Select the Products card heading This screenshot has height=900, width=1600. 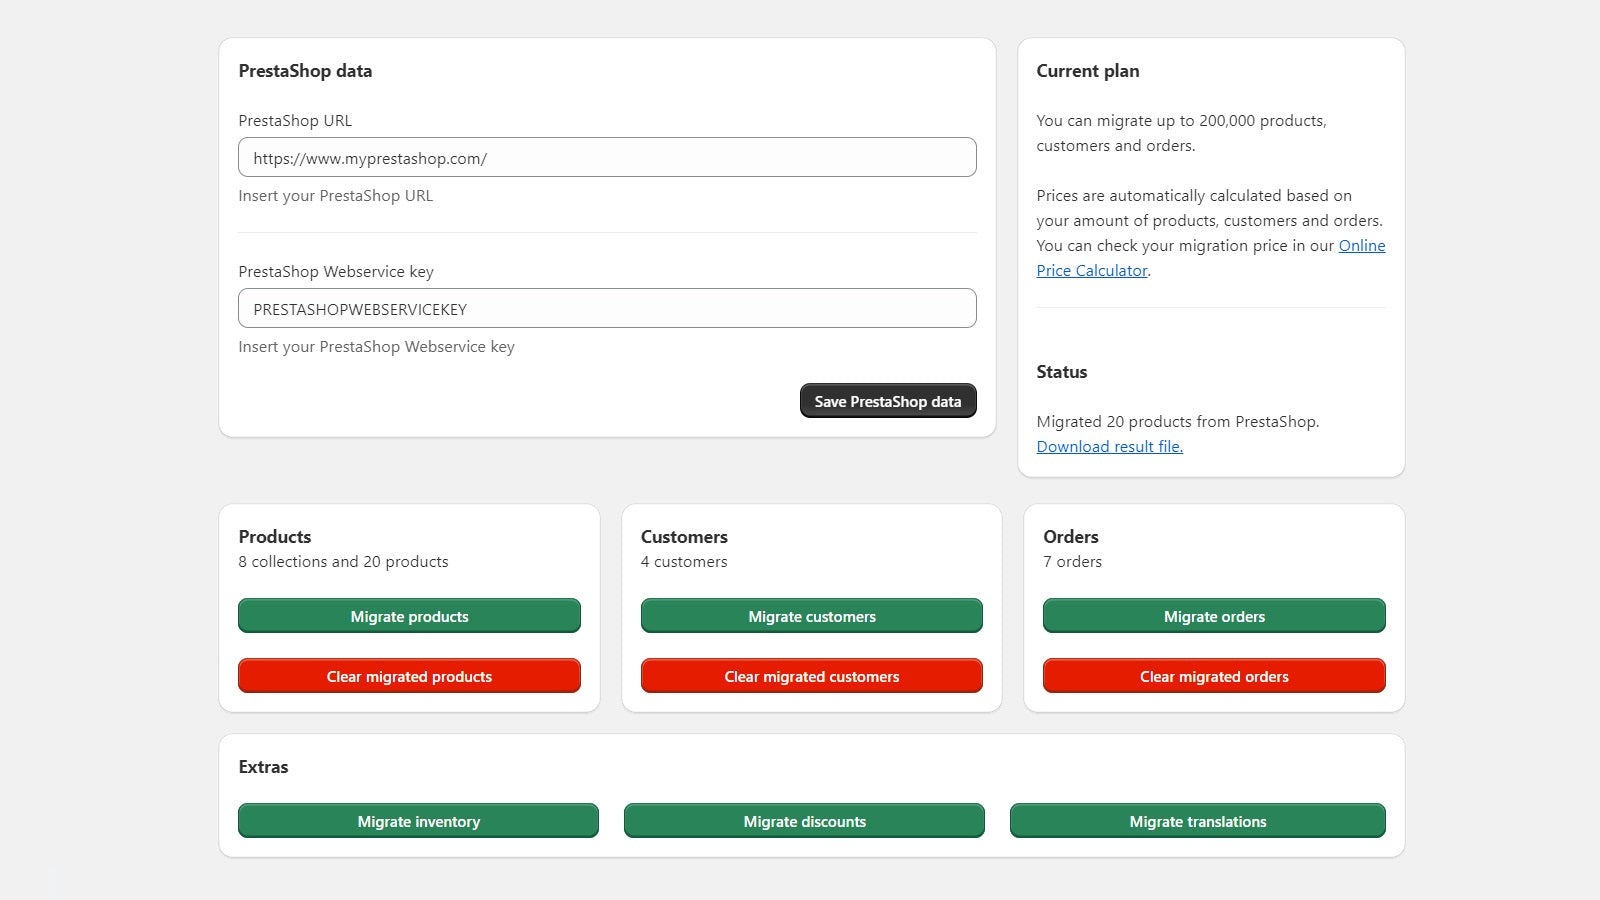coord(274,537)
